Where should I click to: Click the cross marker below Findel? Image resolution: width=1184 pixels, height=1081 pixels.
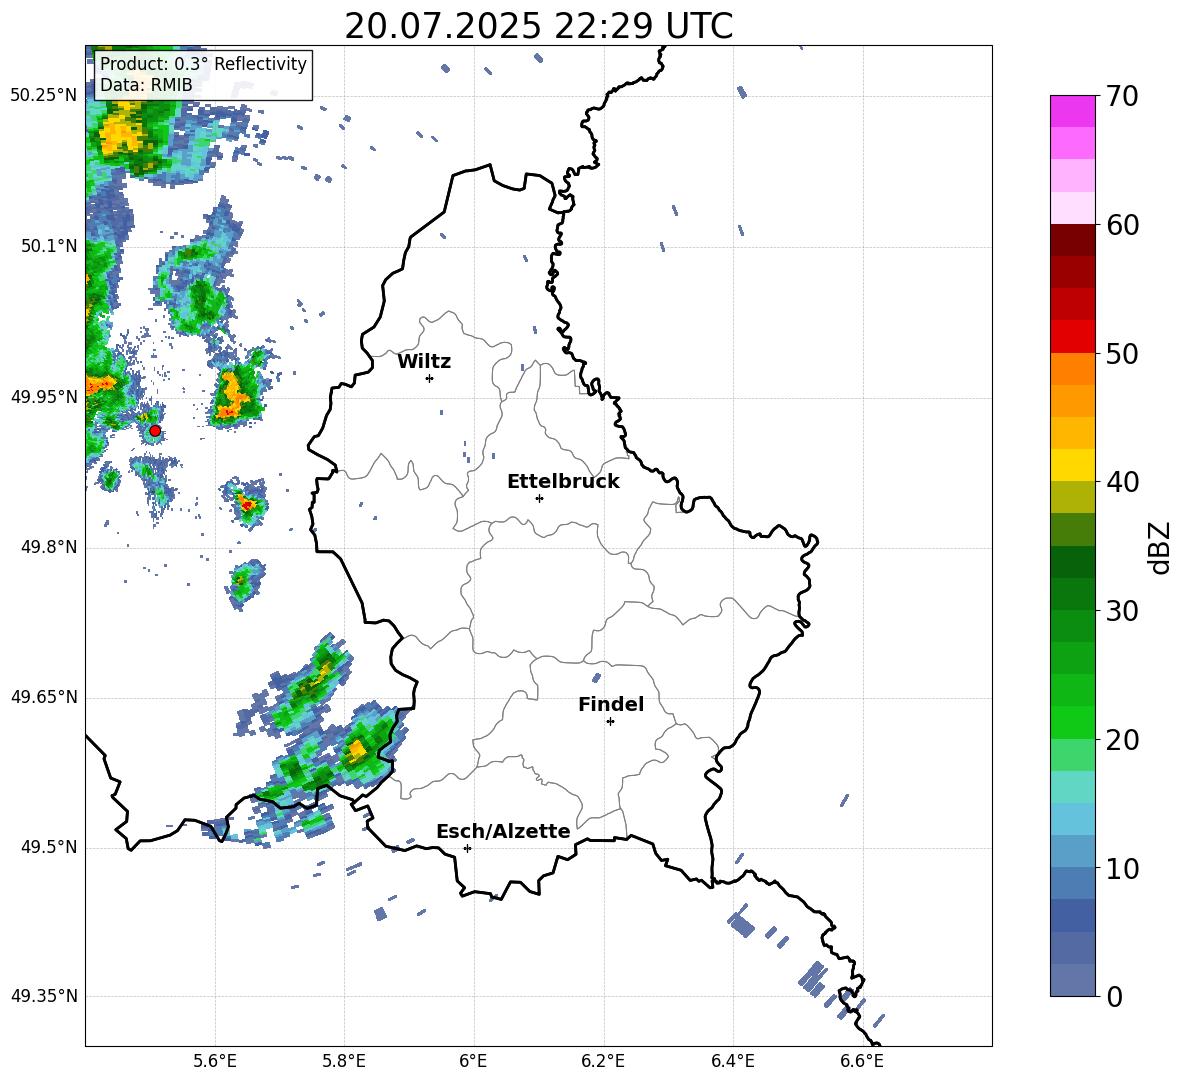pos(610,722)
